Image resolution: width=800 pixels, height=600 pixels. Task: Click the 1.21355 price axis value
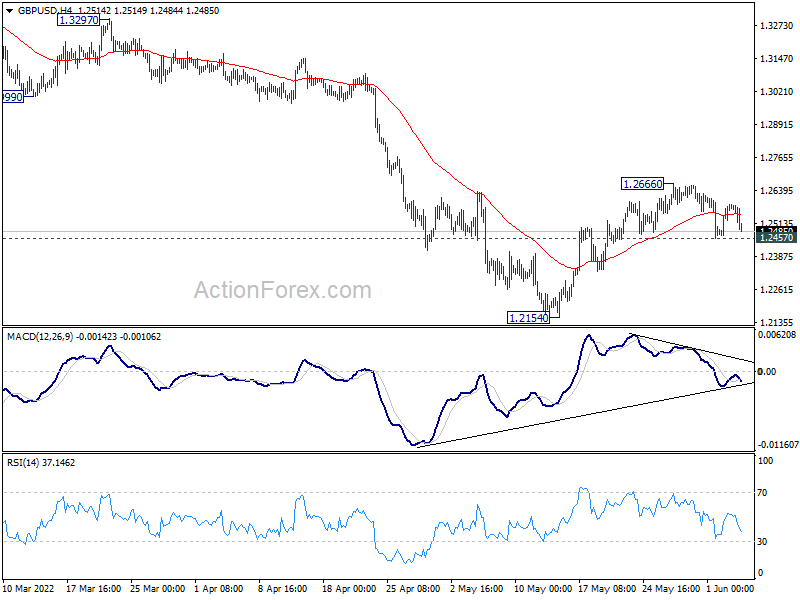(777, 322)
